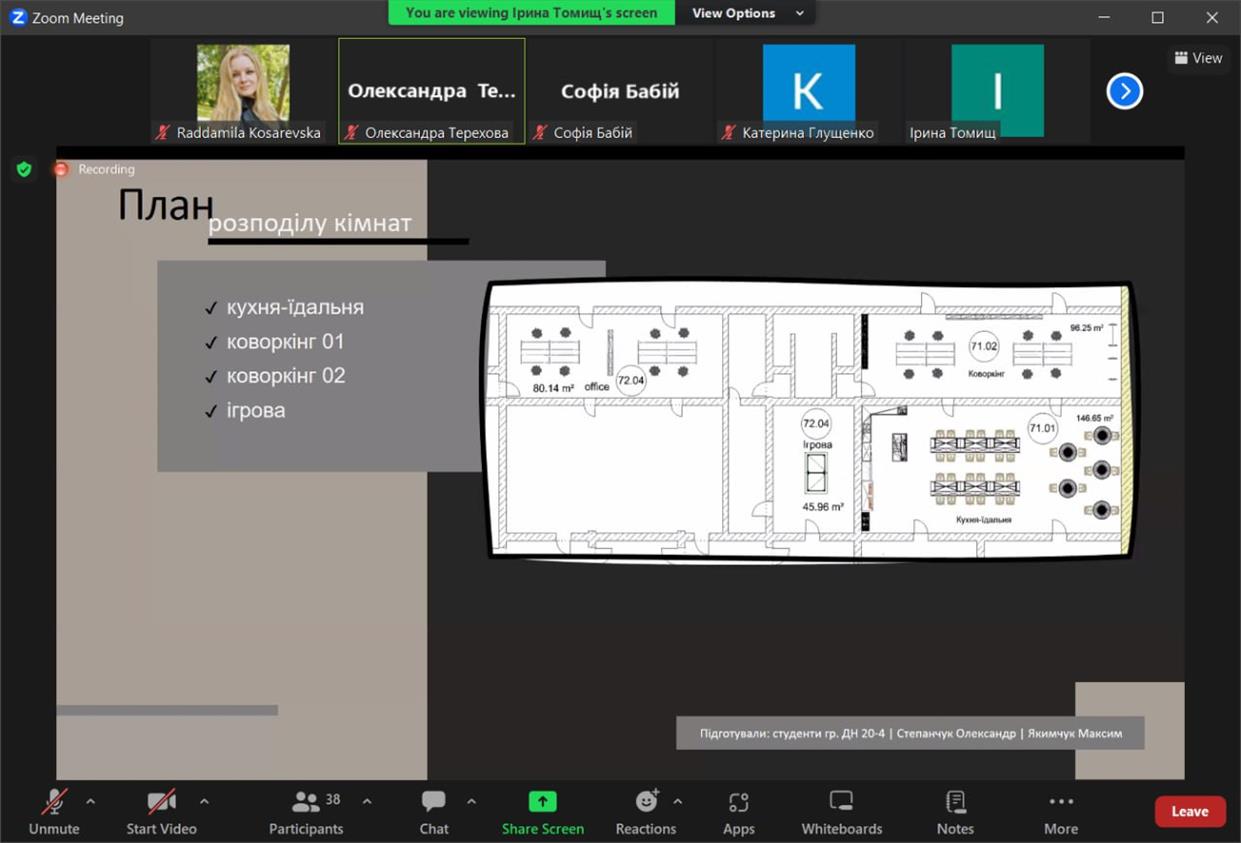
Task: Expand participants options arrow
Action: click(367, 801)
